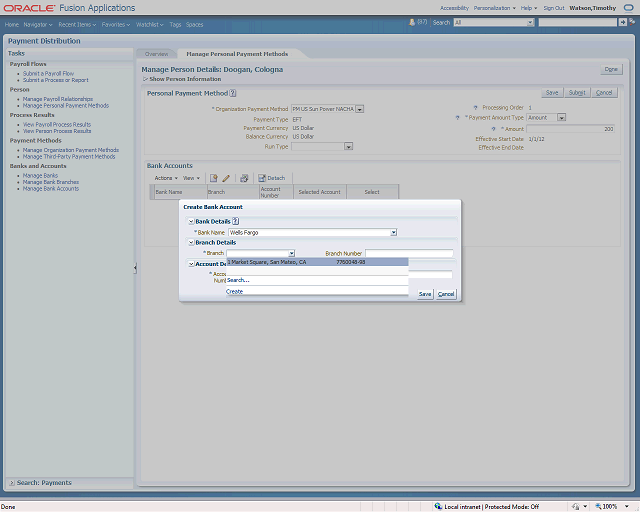Click the Export icon beside the pencil
640x512 pixels.
(244, 178)
